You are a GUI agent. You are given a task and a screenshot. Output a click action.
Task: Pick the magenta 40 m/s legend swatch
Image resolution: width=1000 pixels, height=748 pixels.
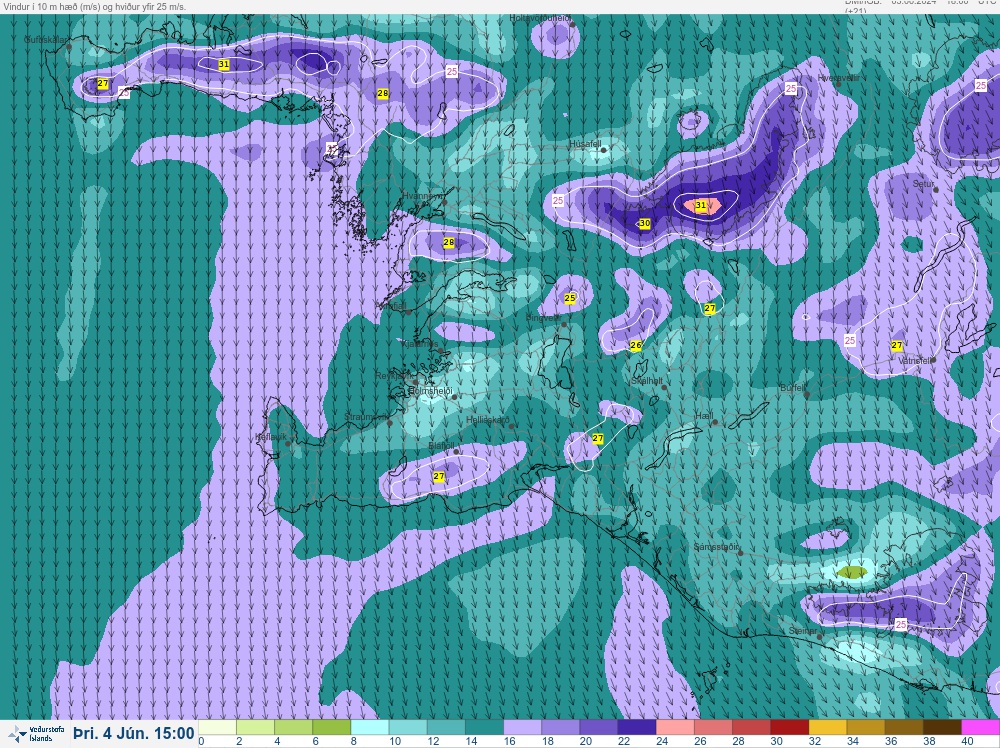tap(981, 728)
